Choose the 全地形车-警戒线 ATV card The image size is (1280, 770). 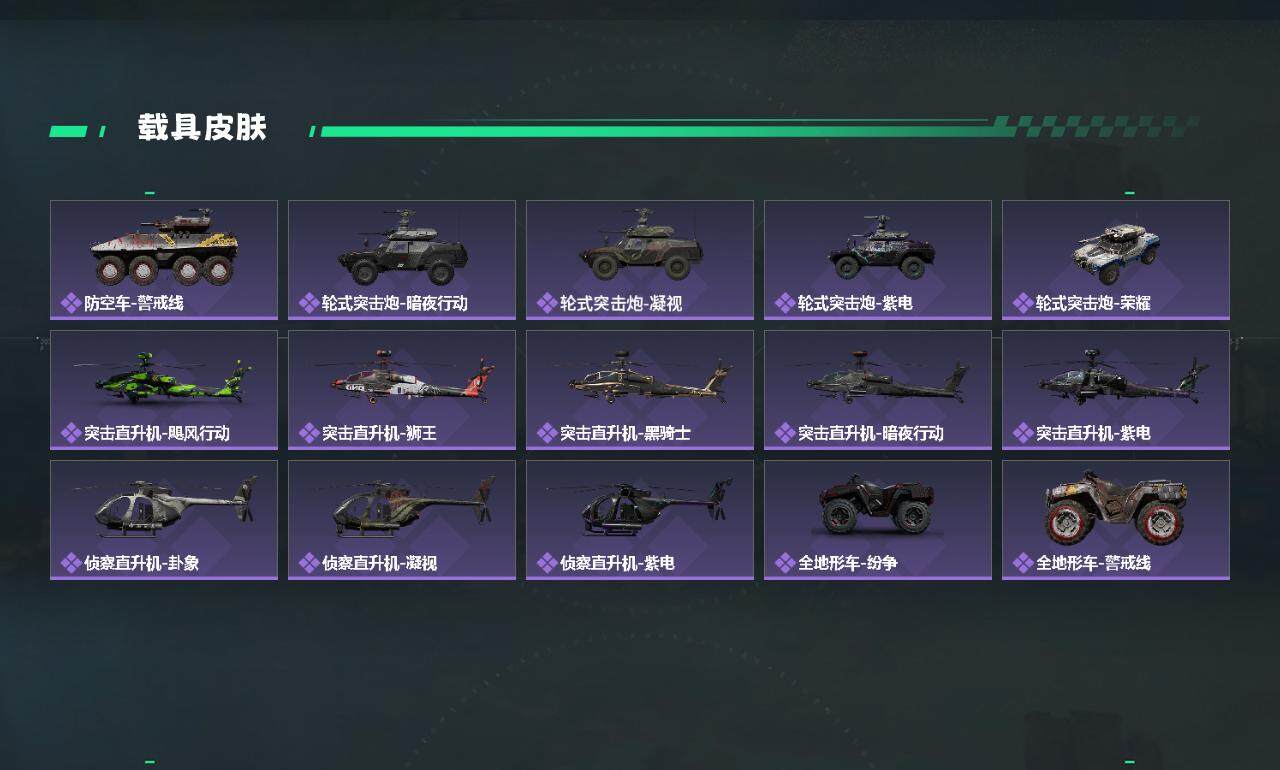coord(1116,520)
